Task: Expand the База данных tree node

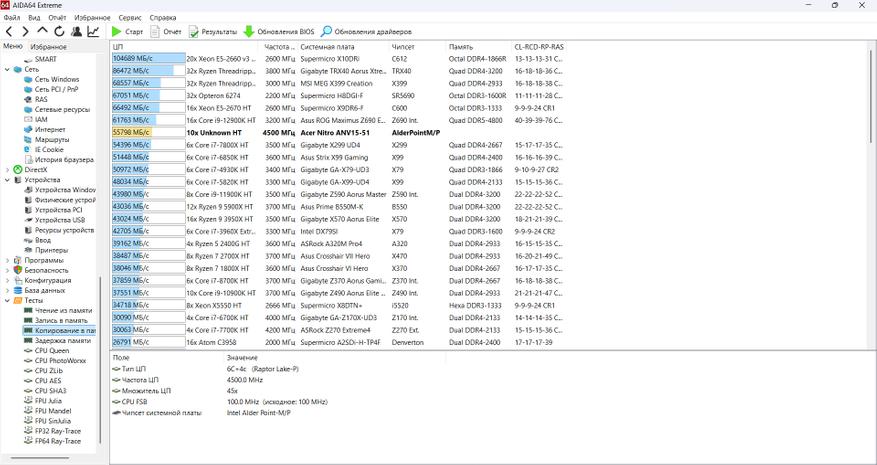Action: [x=7, y=290]
